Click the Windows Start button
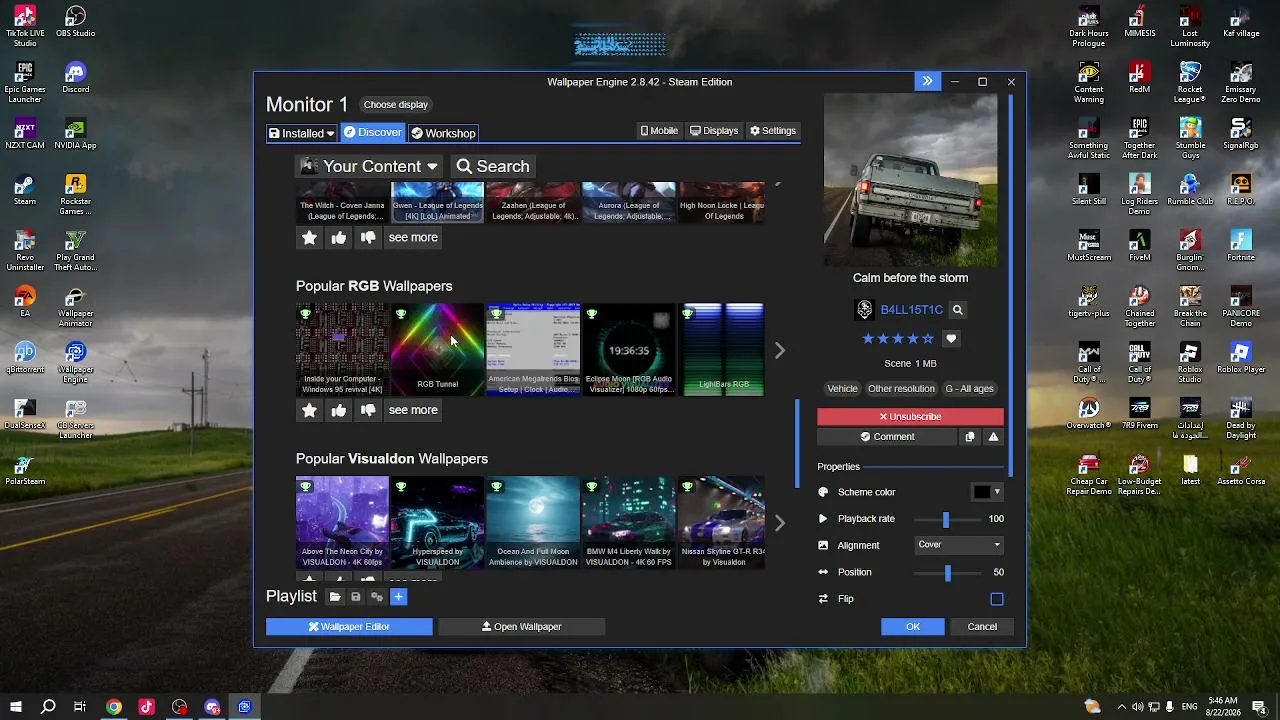 [16, 707]
